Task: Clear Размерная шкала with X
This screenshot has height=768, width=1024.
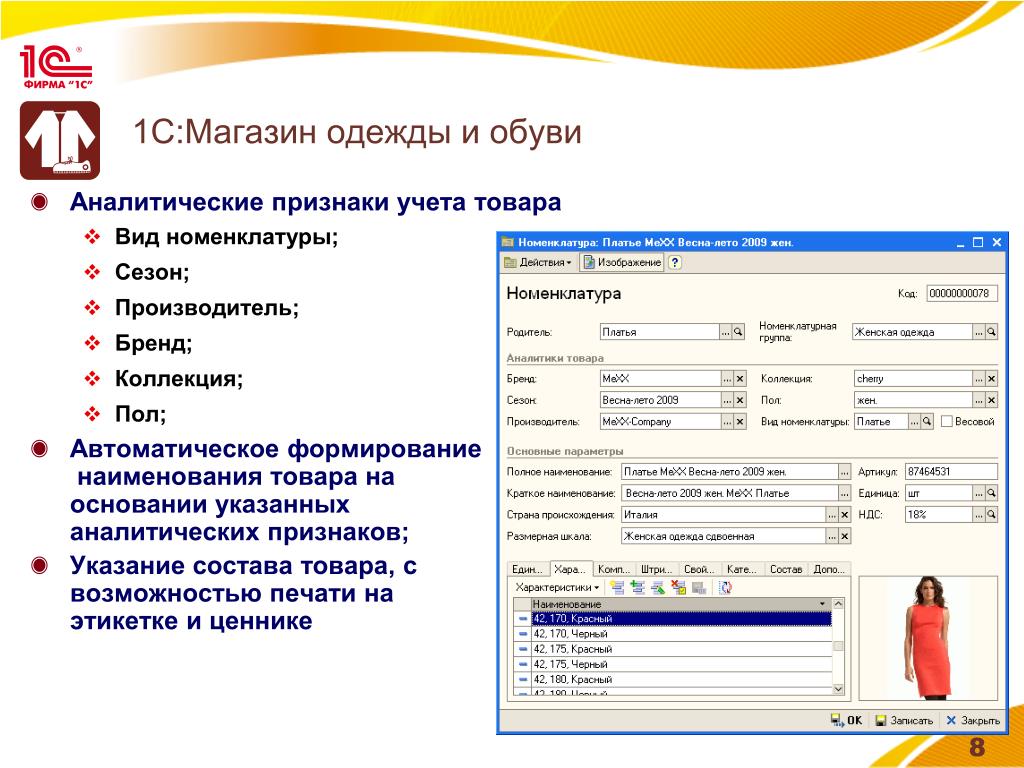Action: click(844, 536)
